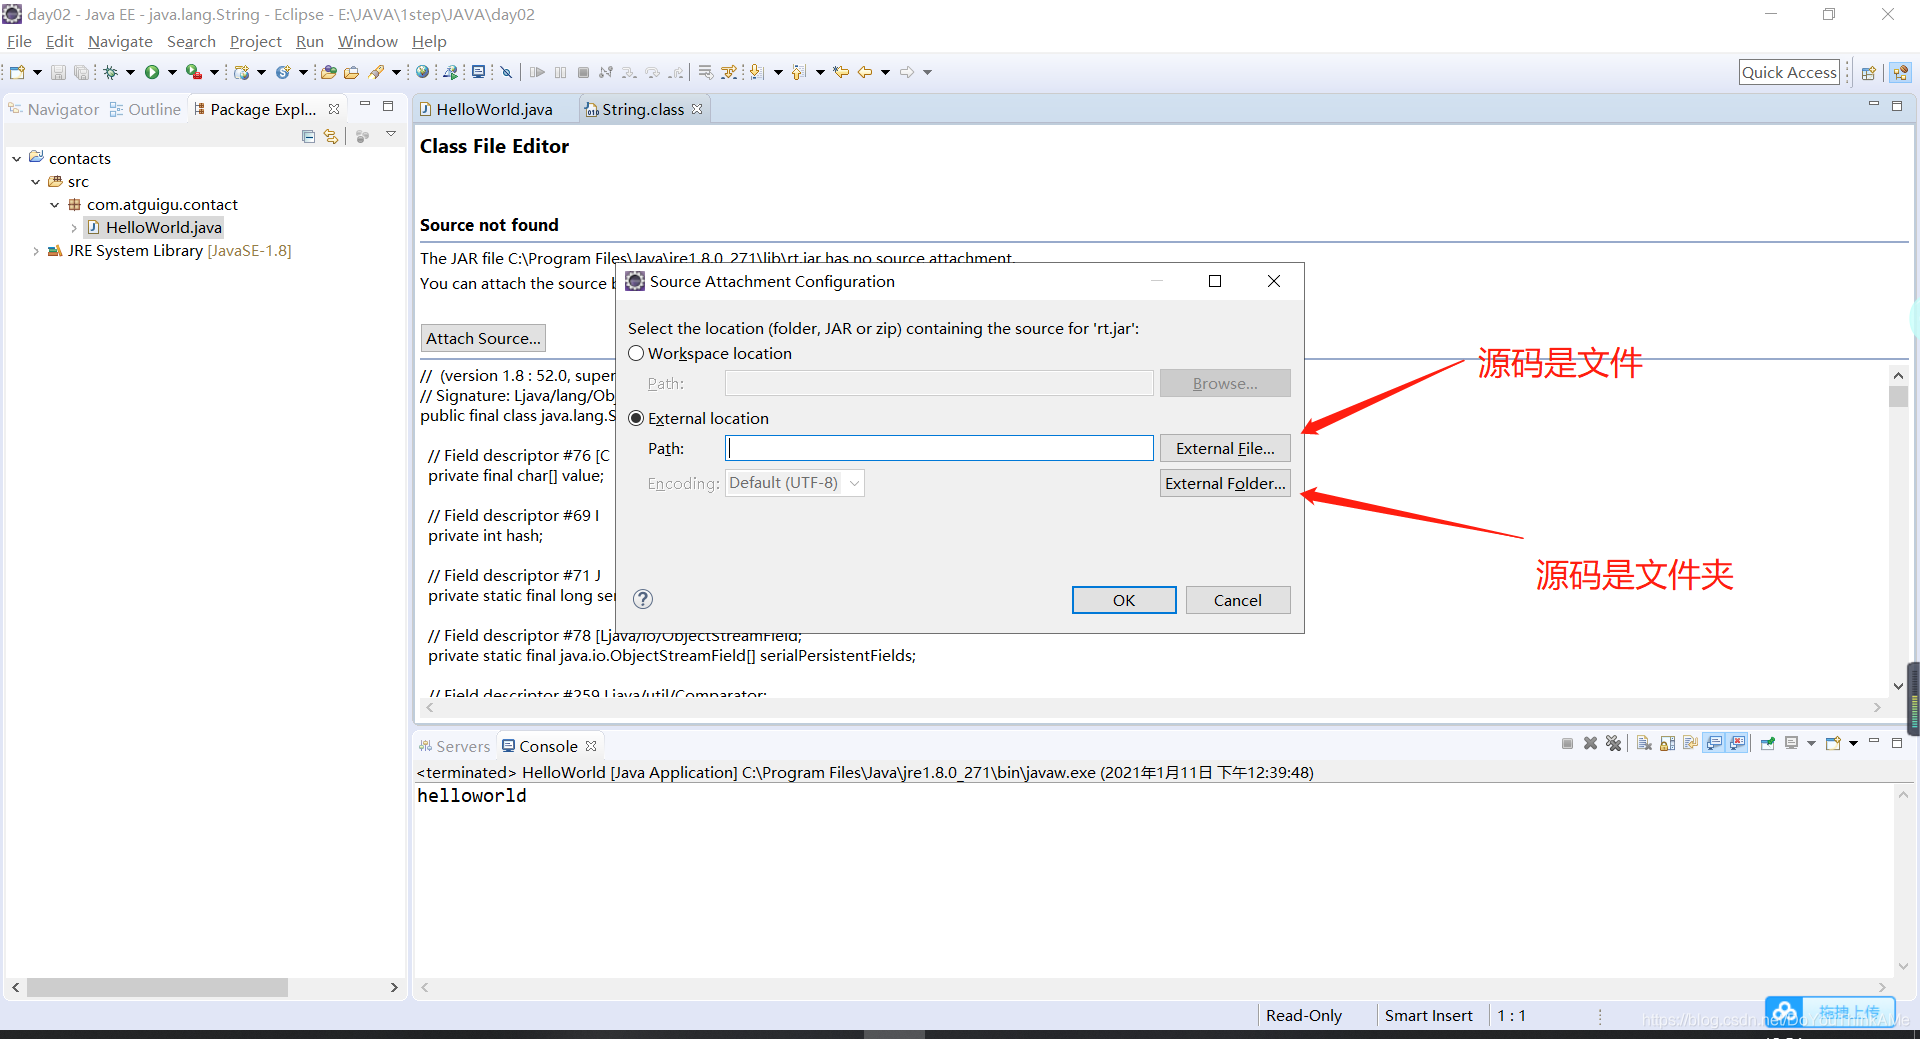Viewport: 1920px width, 1039px height.
Task: Click the Back navigation arrow icon
Action: click(865, 72)
